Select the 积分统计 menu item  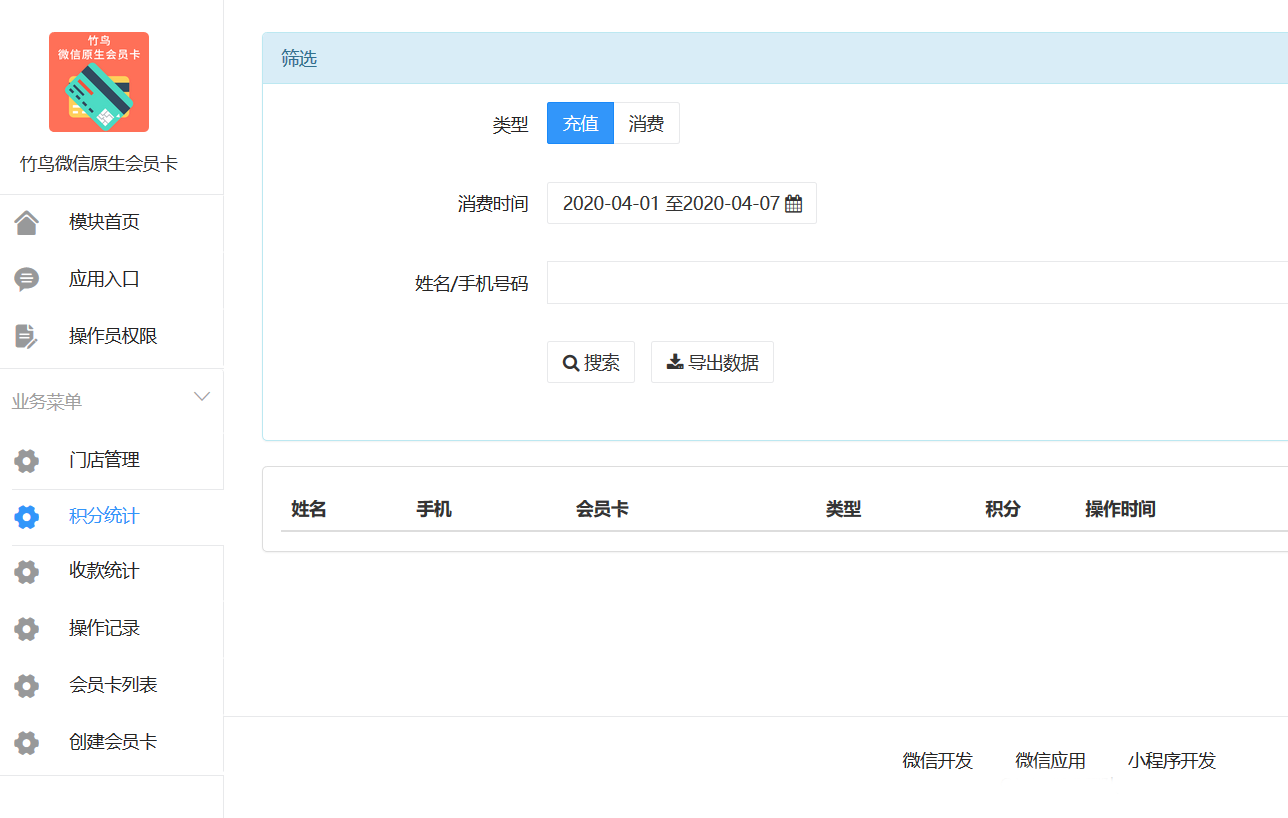[x=104, y=516]
